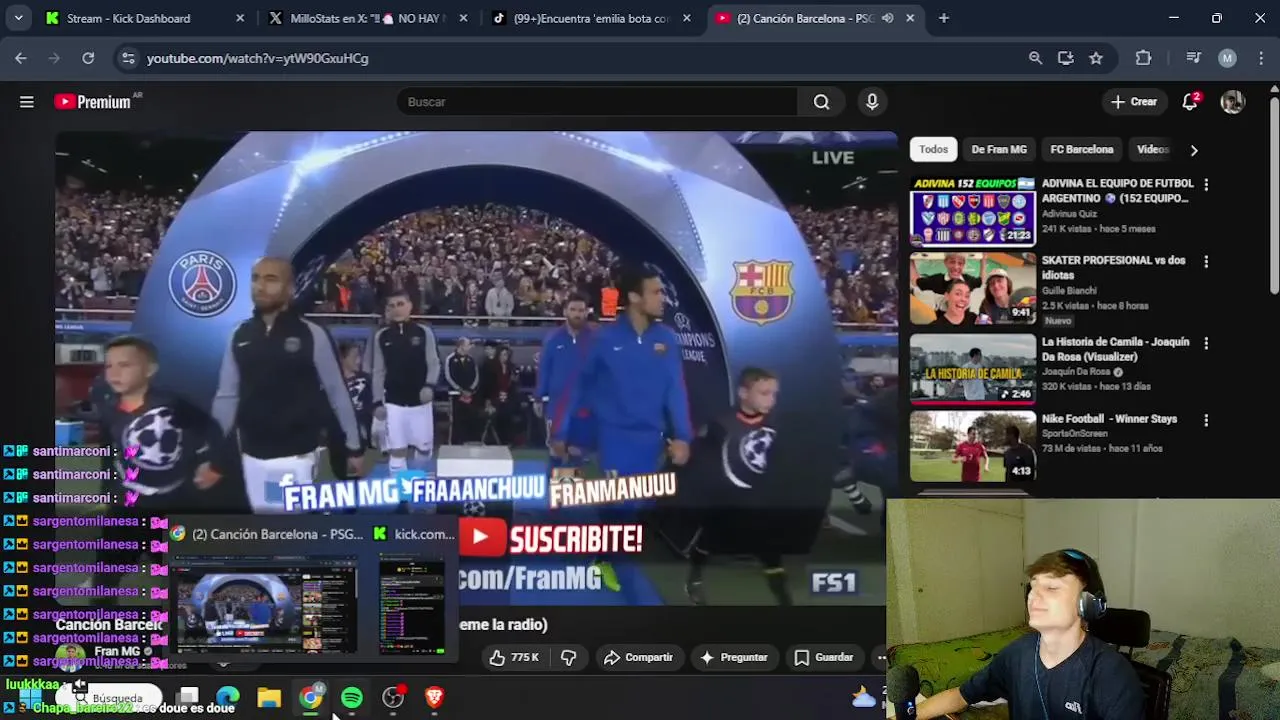Open the tab search chevron in Chrome
Viewport: 1280px width, 720px height.
pos(18,18)
